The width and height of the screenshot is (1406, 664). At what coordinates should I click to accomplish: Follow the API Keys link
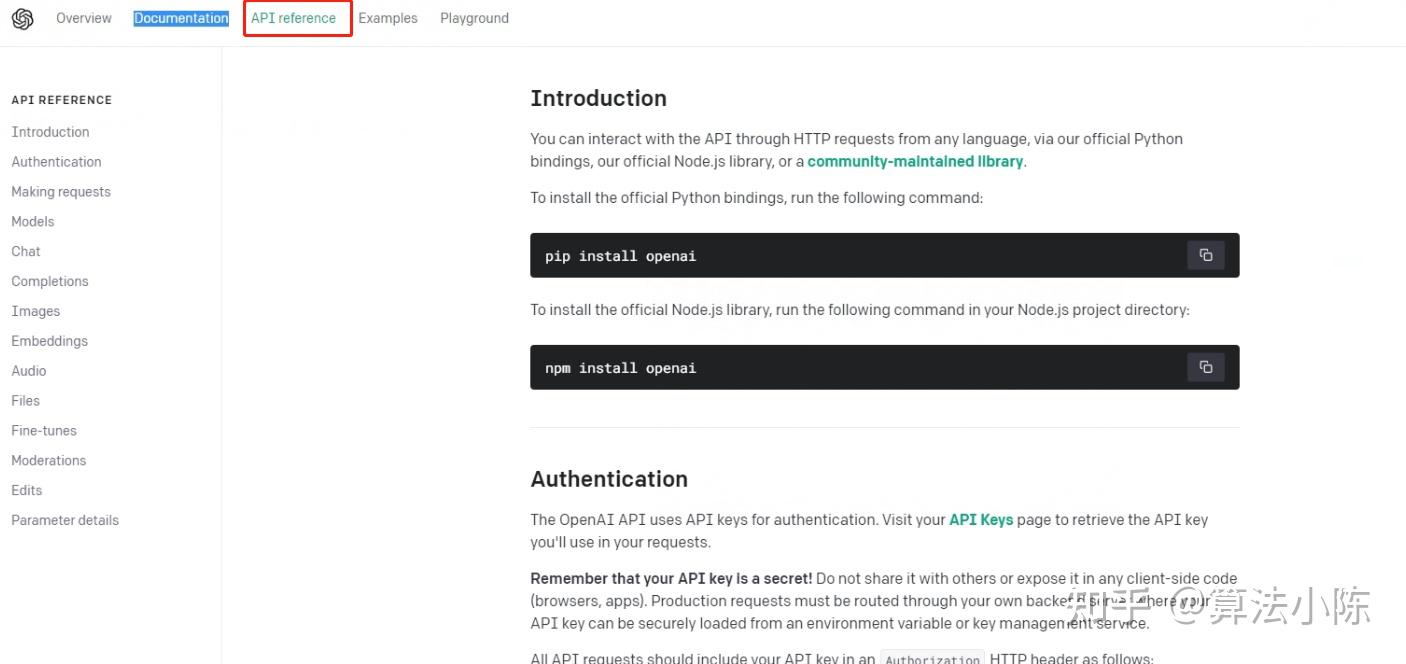point(981,520)
